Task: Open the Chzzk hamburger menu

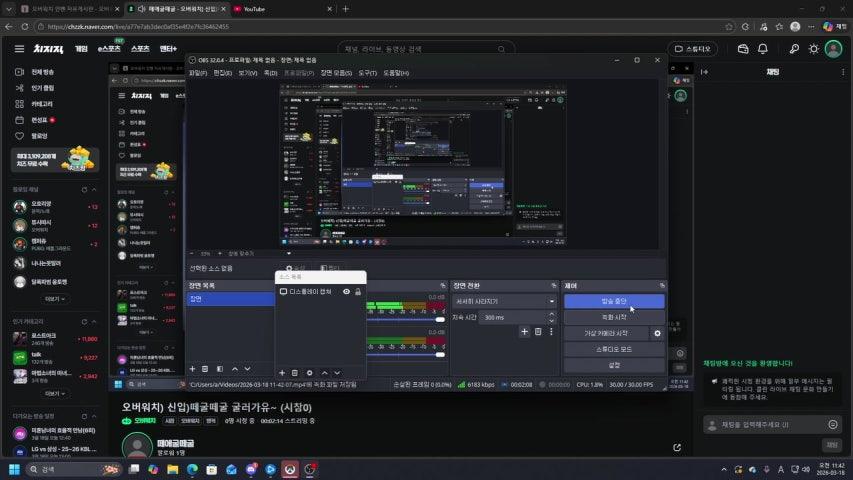Action: (x=19, y=48)
